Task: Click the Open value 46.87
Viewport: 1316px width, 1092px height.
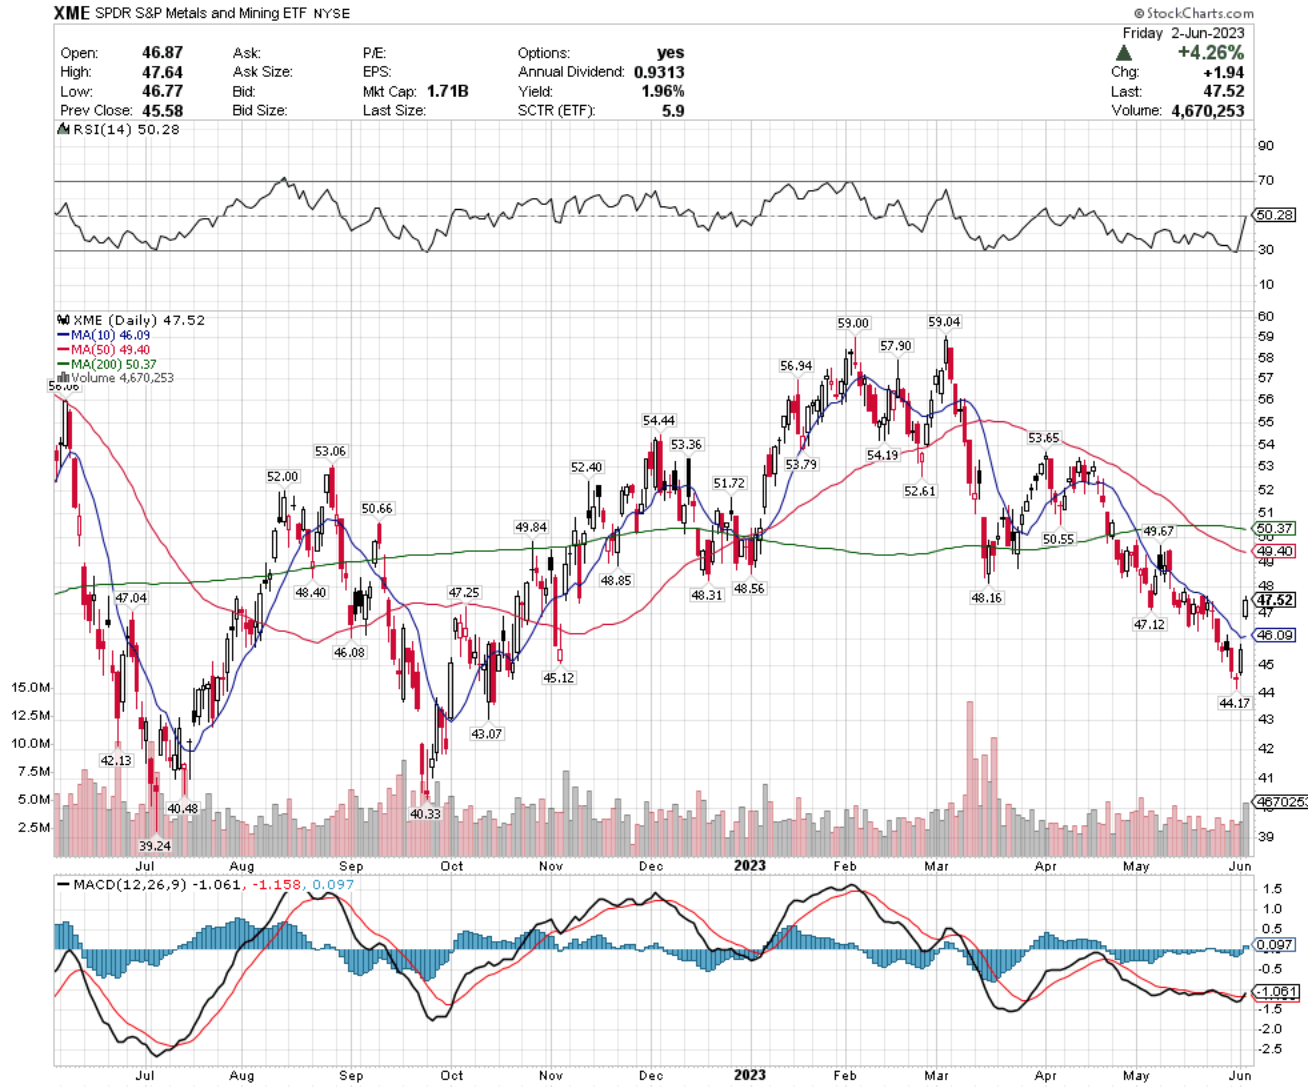Action: (x=163, y=53)
